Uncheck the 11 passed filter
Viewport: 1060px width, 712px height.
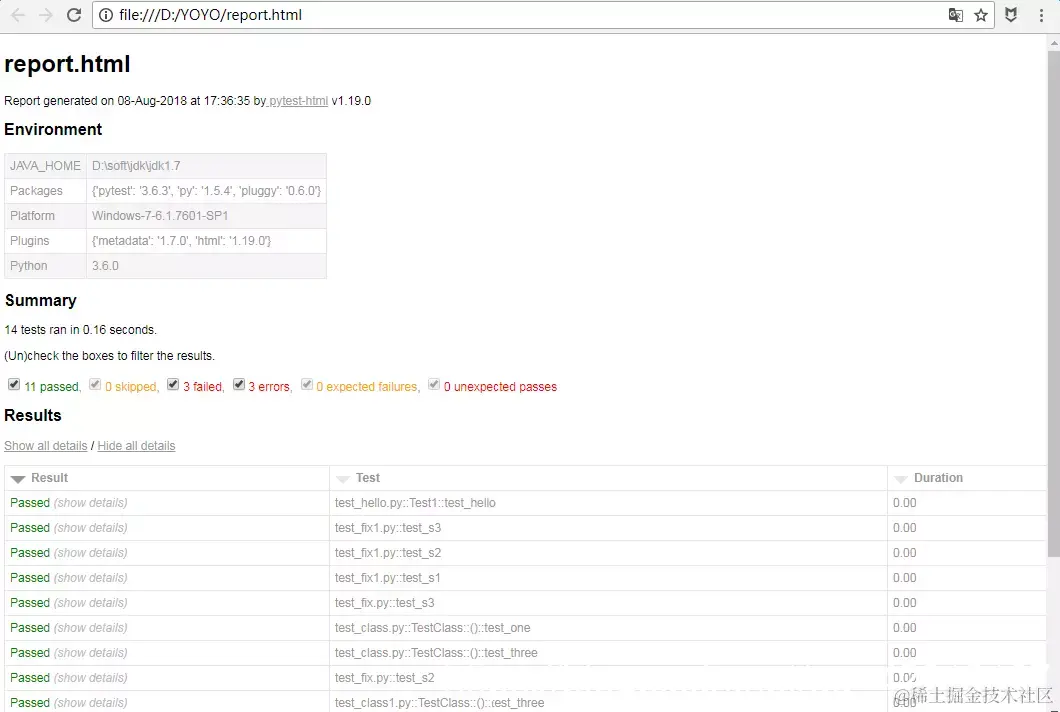[x=14, y=385]
